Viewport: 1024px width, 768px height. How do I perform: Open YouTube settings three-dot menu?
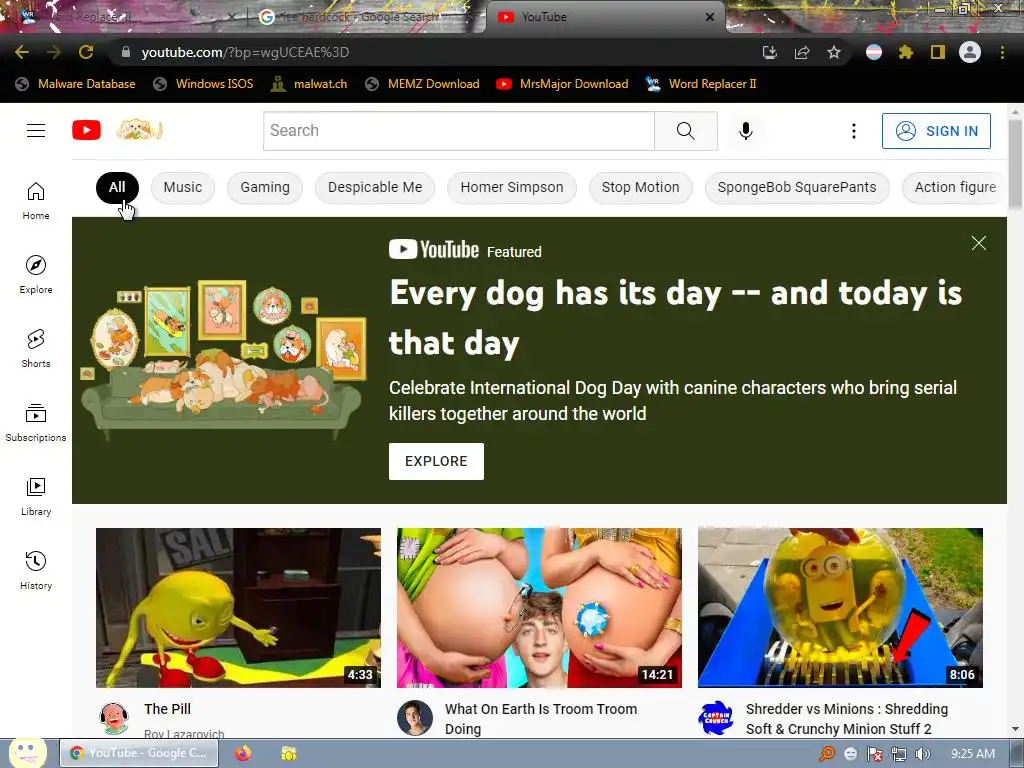854,131
